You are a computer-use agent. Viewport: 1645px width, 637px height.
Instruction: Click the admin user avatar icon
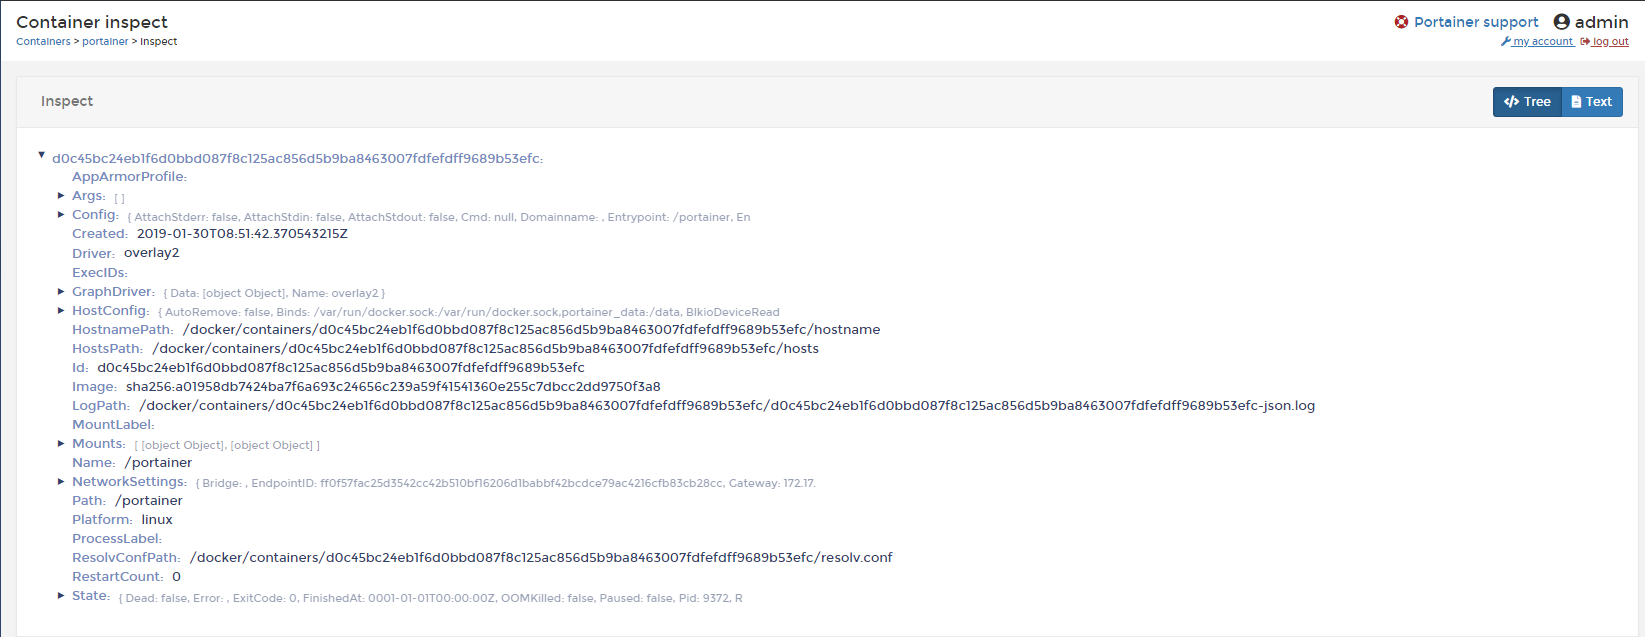click(x=1561, y=22)
